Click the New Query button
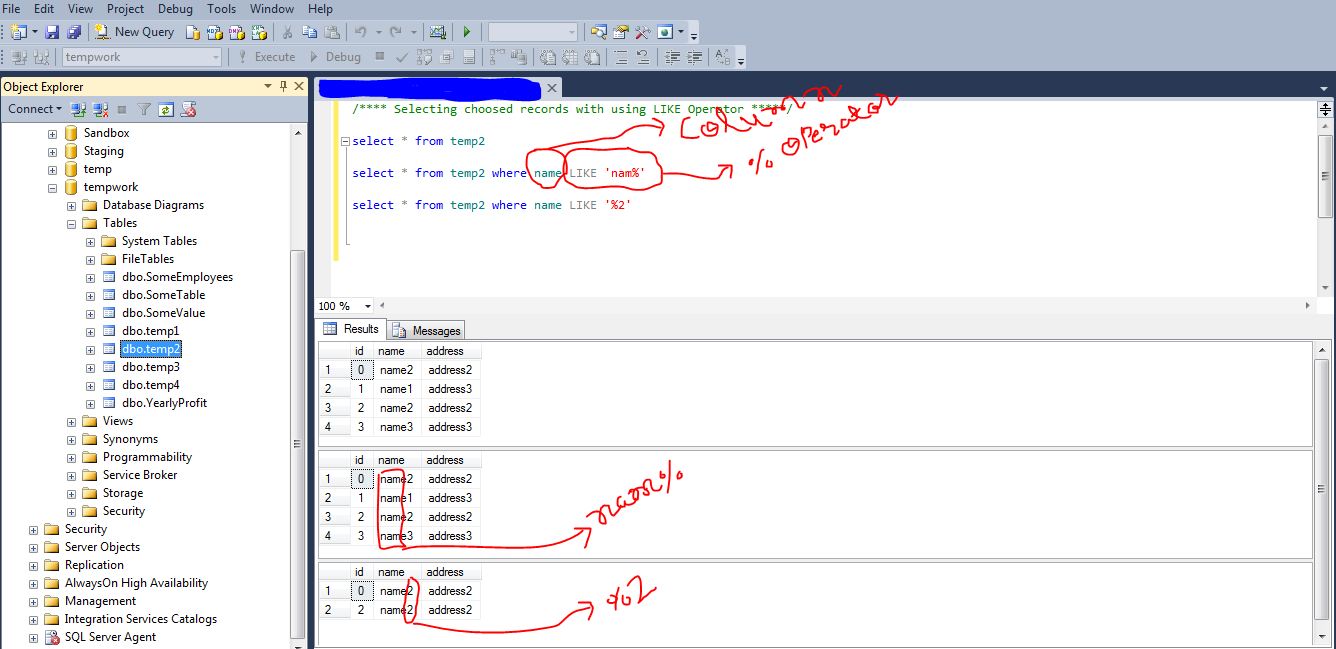The image size is (1336, 649). (x=134, y=32)
